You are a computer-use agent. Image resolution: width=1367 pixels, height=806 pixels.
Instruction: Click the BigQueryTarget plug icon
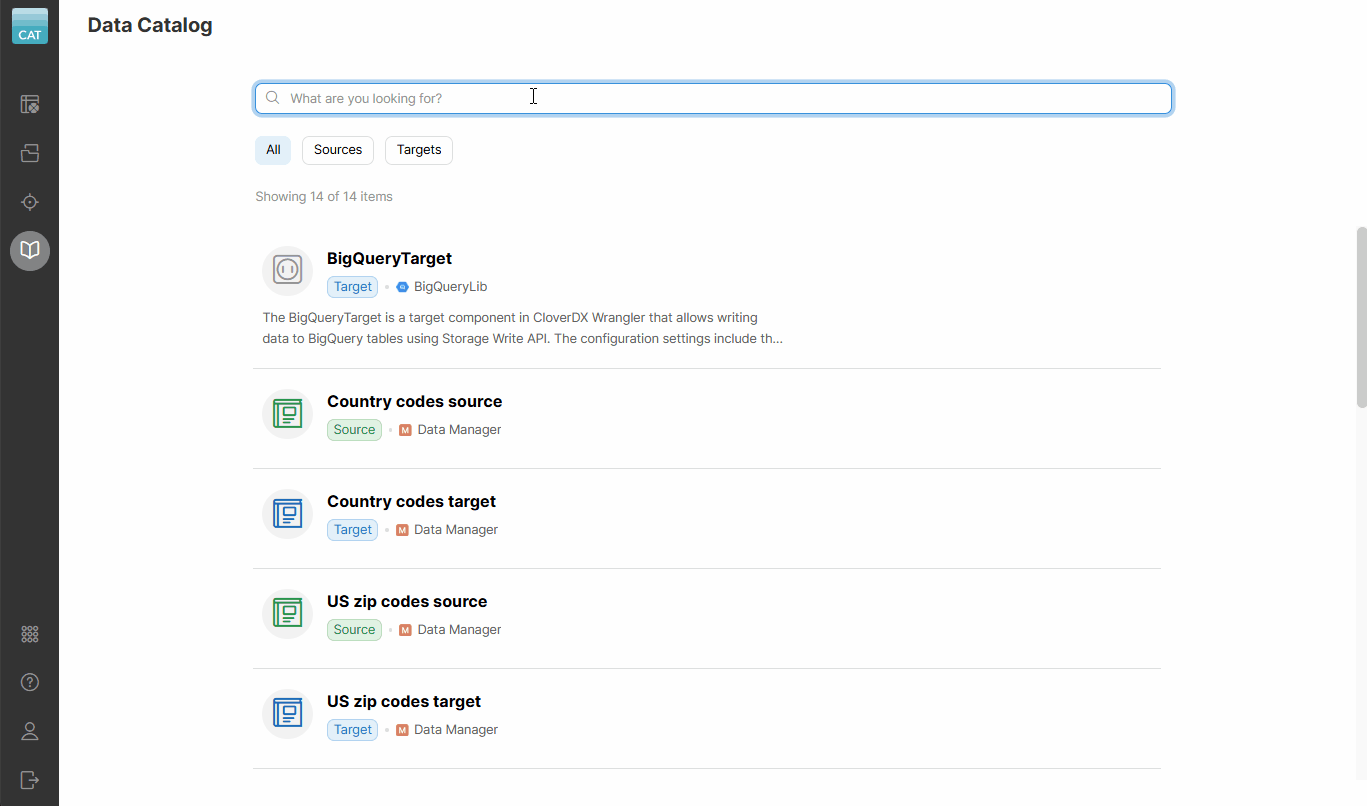(x=287, y=270)
